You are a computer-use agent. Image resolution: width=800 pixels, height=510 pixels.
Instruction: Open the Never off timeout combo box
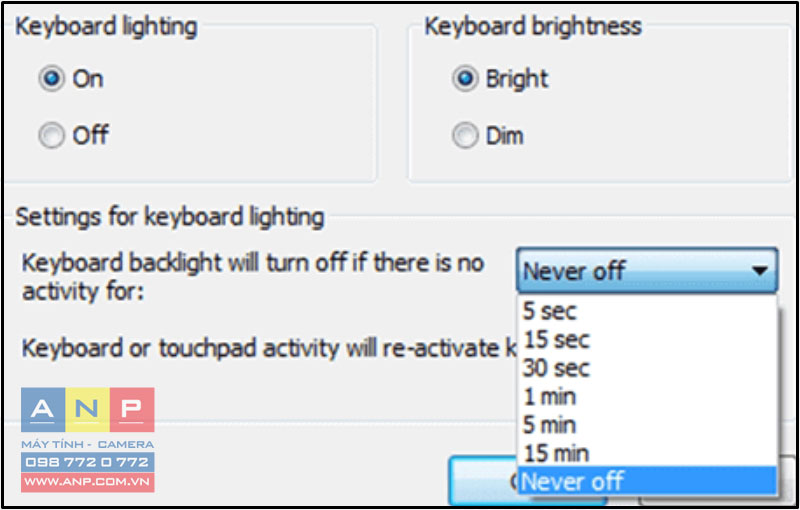(647, 270)
